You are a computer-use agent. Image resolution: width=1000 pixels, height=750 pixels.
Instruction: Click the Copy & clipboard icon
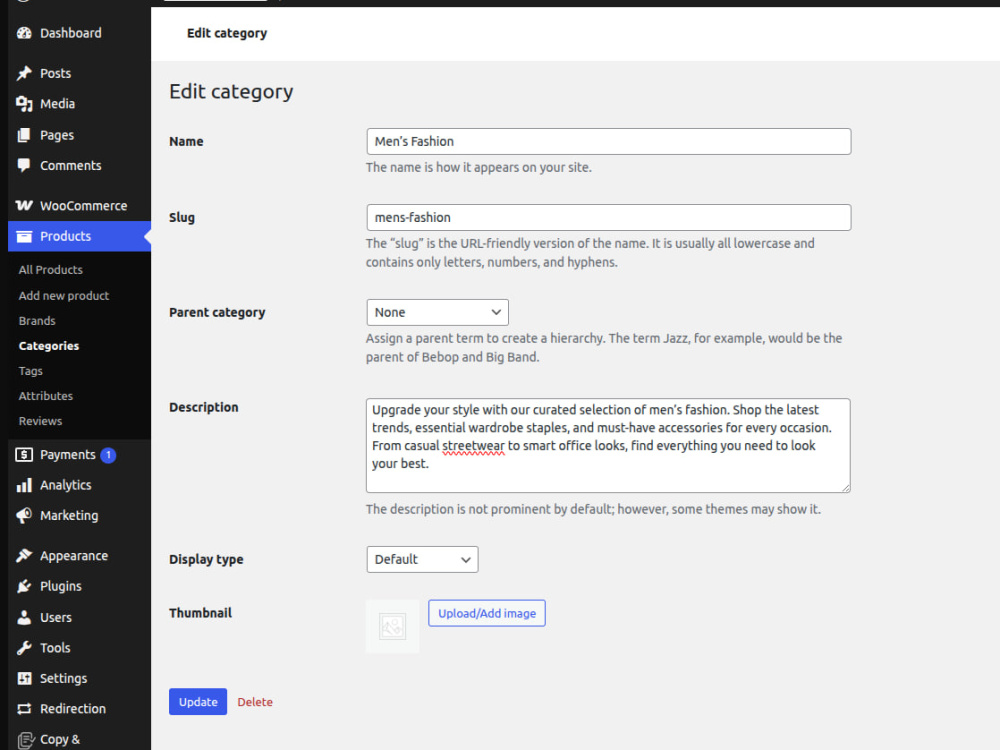24,740
